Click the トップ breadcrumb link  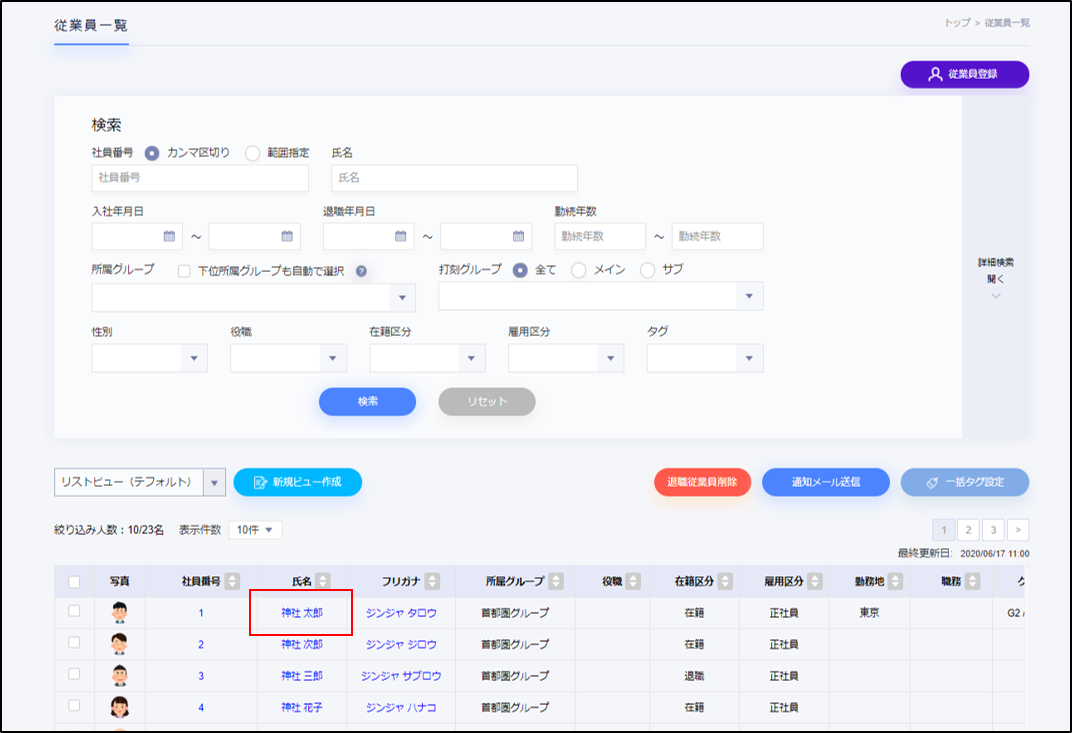(957, 22)
